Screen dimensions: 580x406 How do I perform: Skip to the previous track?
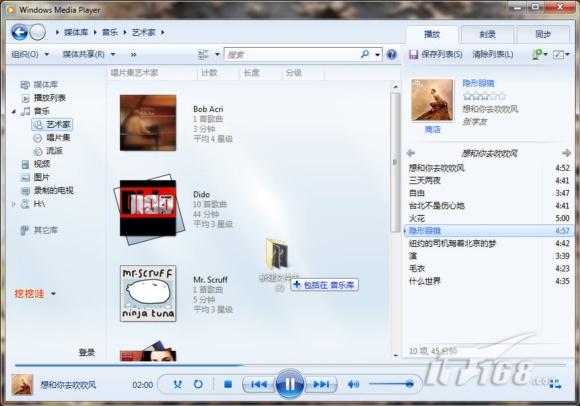click(x=259, y=385)
